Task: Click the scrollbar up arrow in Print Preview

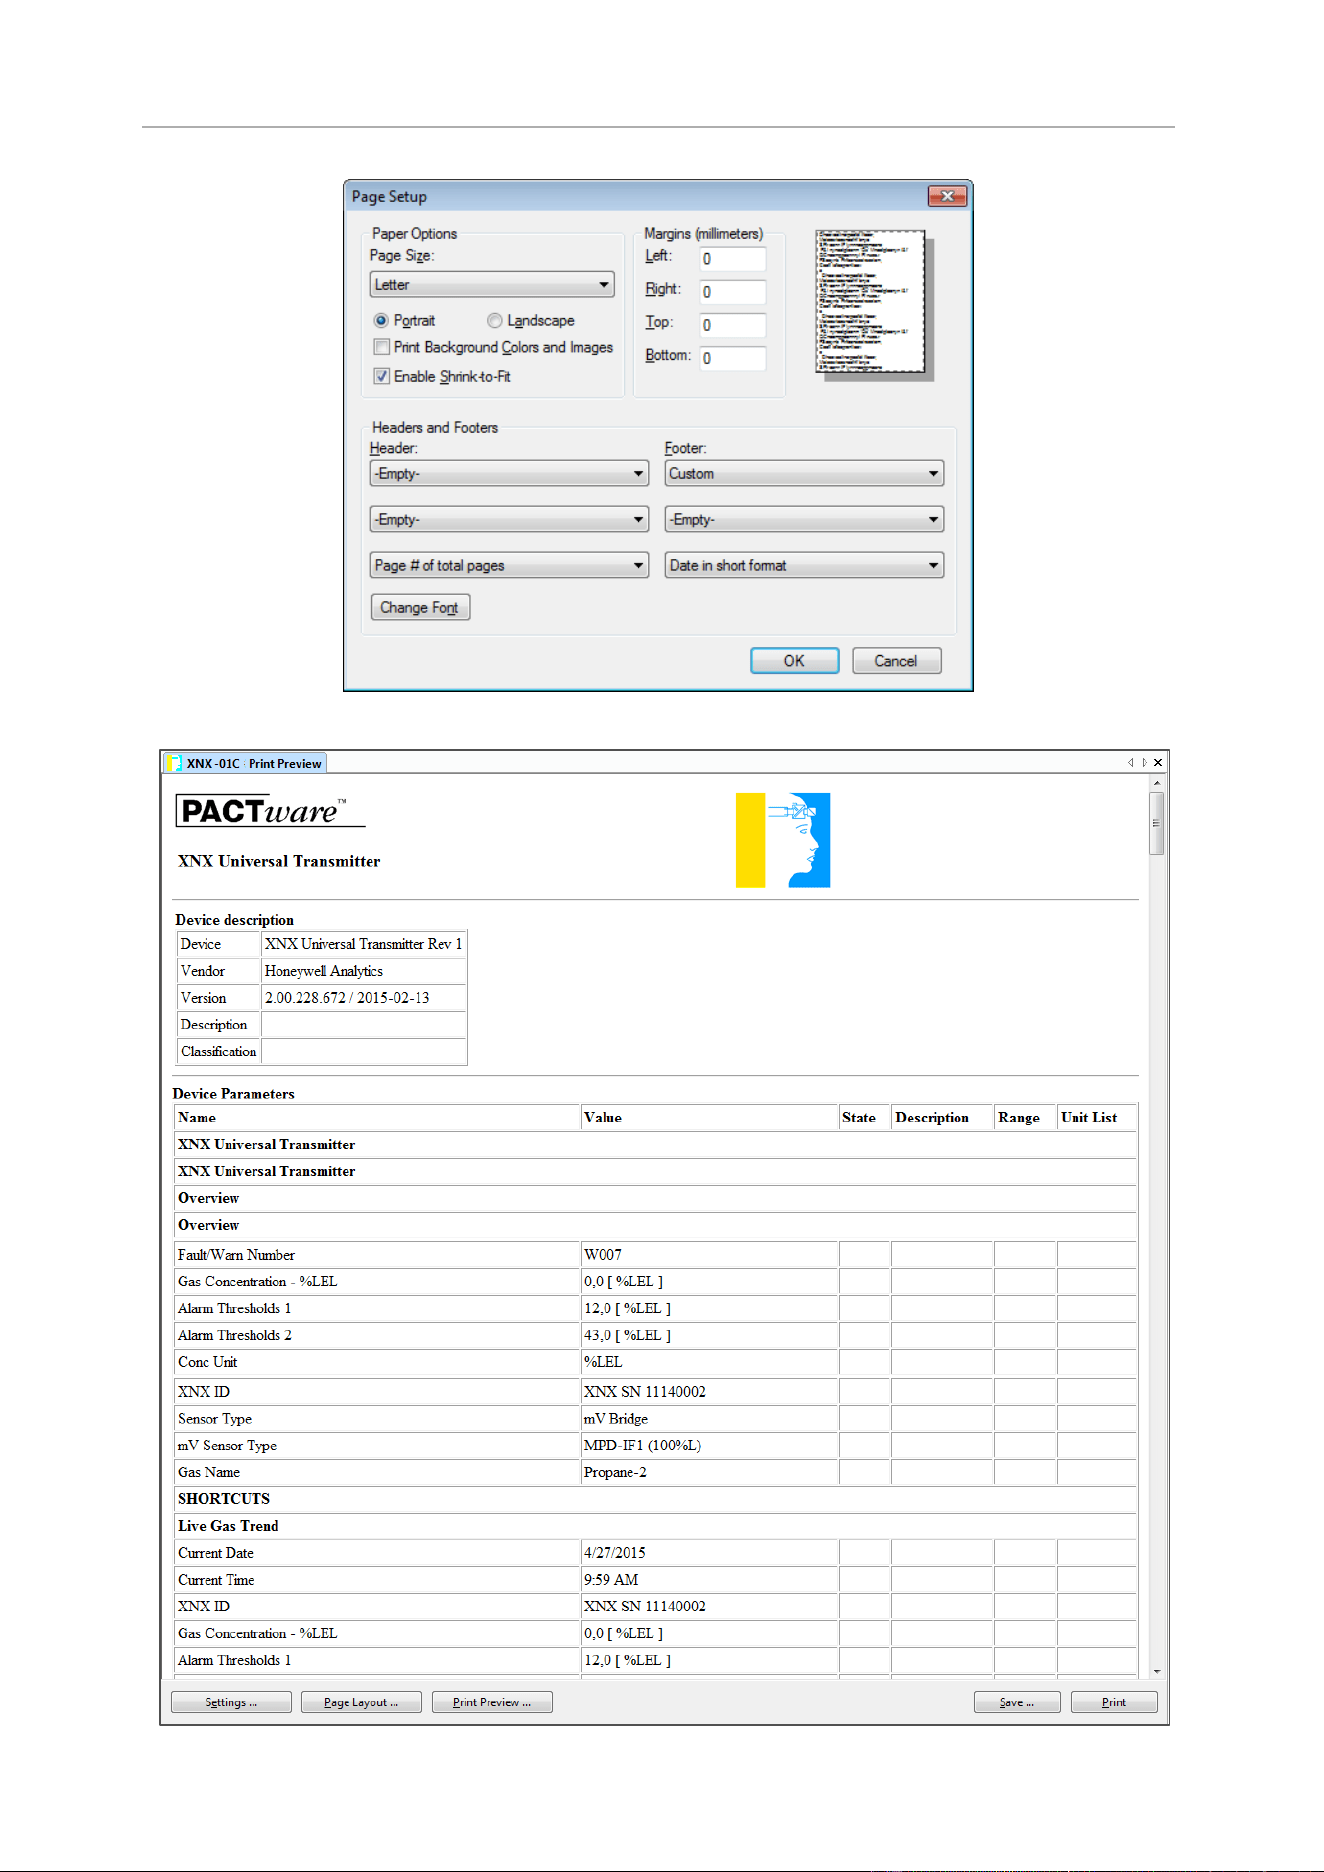Action: 1157,783
